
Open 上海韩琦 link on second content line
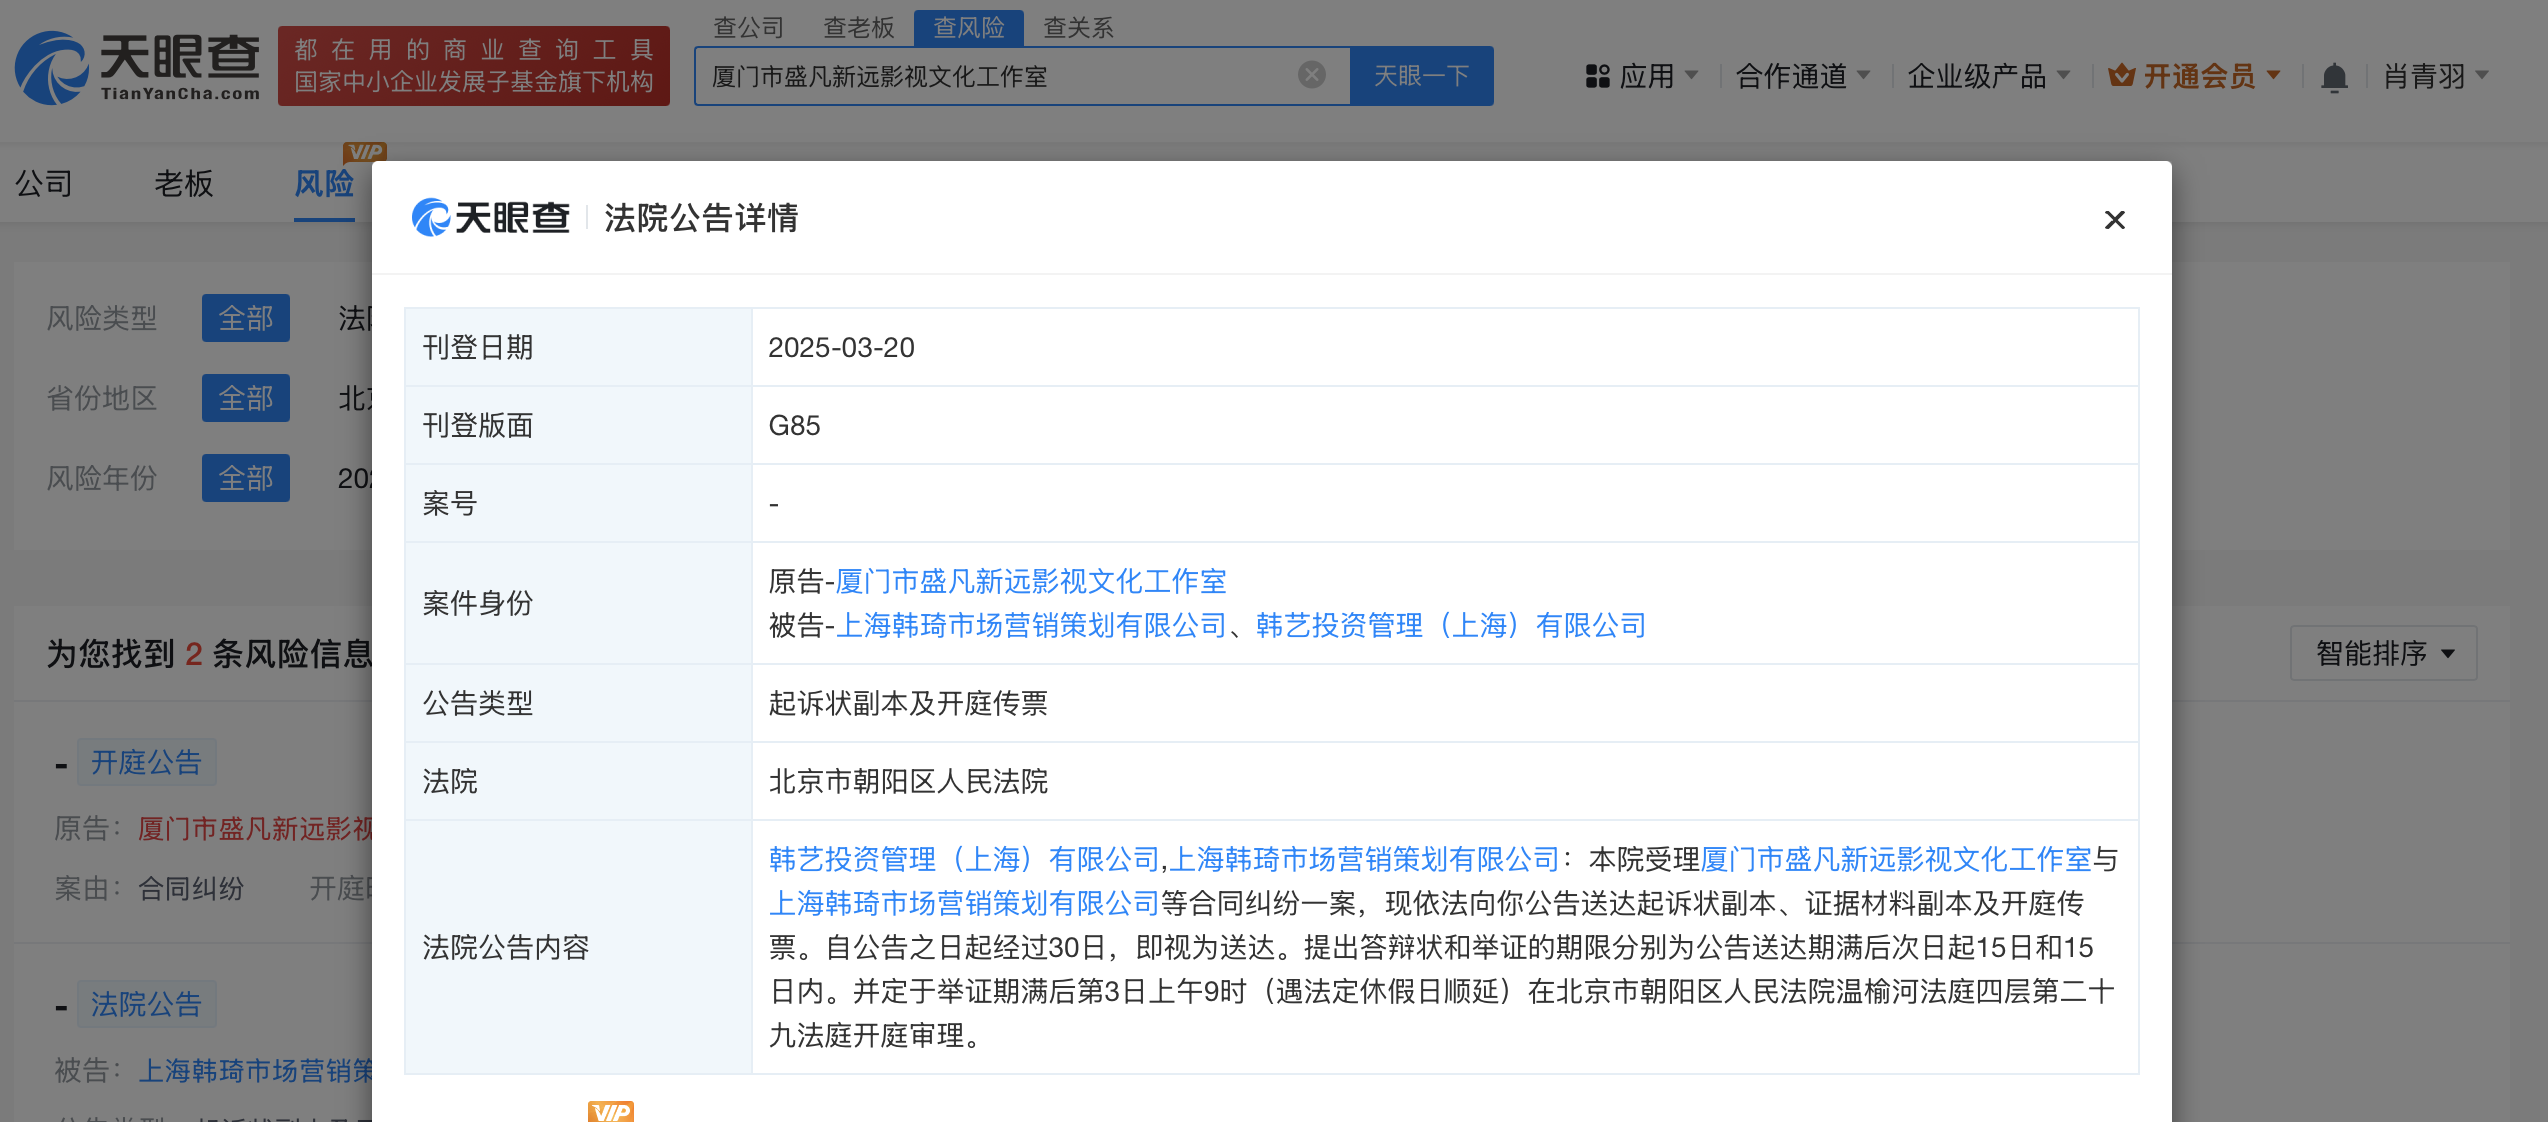pos(964,903)
